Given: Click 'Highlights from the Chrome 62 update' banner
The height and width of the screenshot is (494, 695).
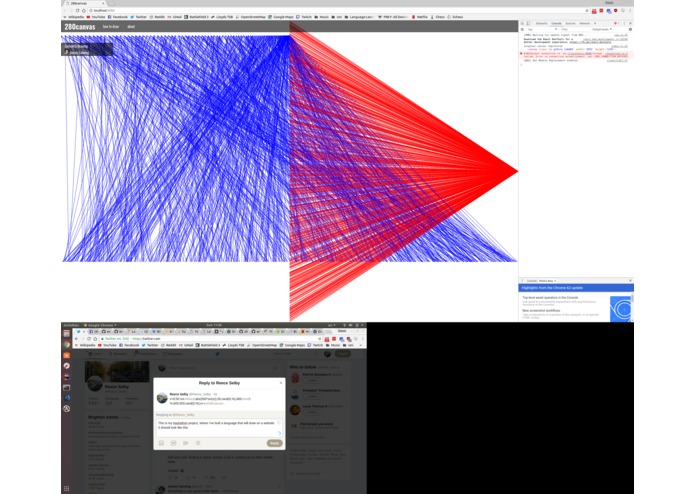Looking at the screenshot, I should pyautogui.click(x=576, y=288).
